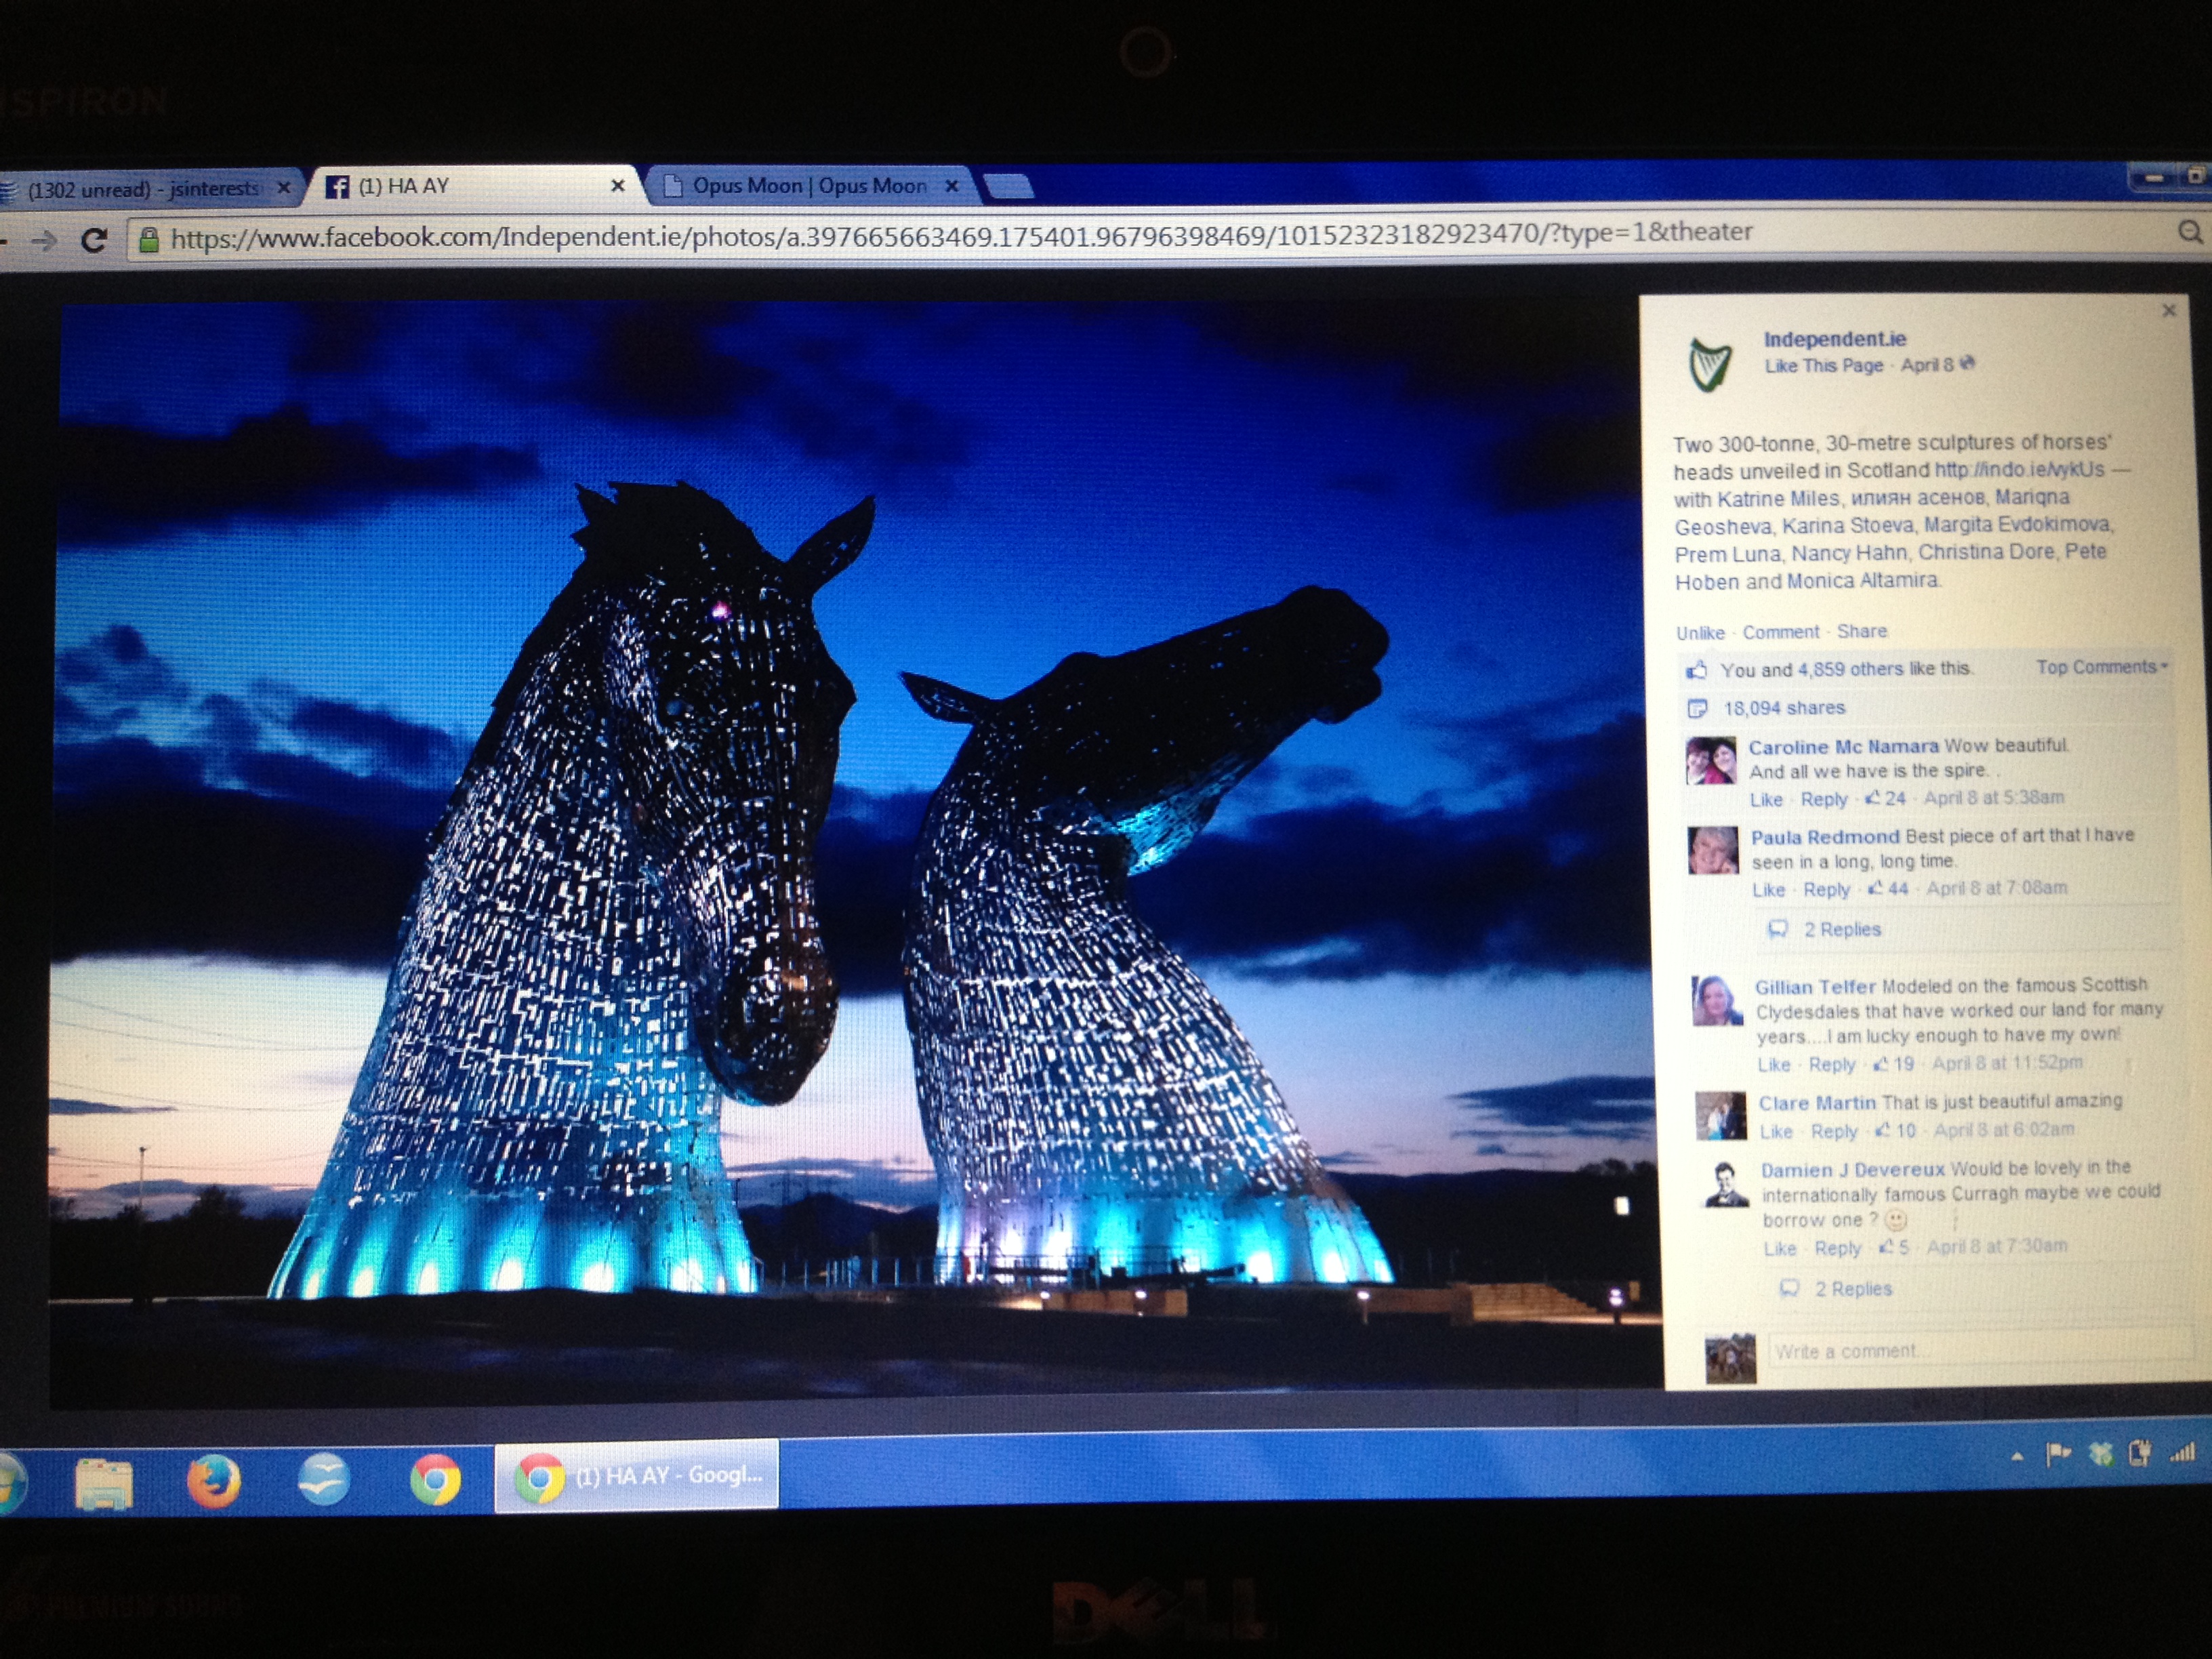Reply to Gillian Telfer's comment
Screen dimensions: 2212x1659
point(1832,1065)
